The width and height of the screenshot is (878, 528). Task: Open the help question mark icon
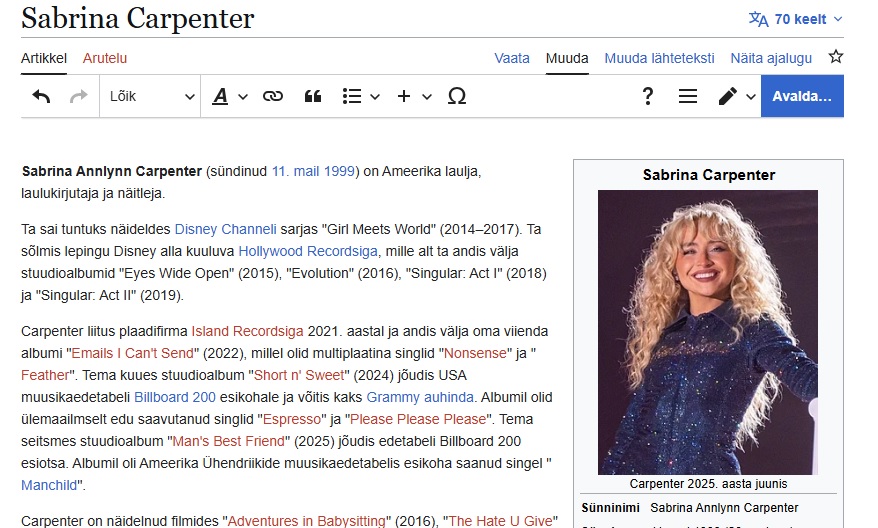(x=648, y=96)
